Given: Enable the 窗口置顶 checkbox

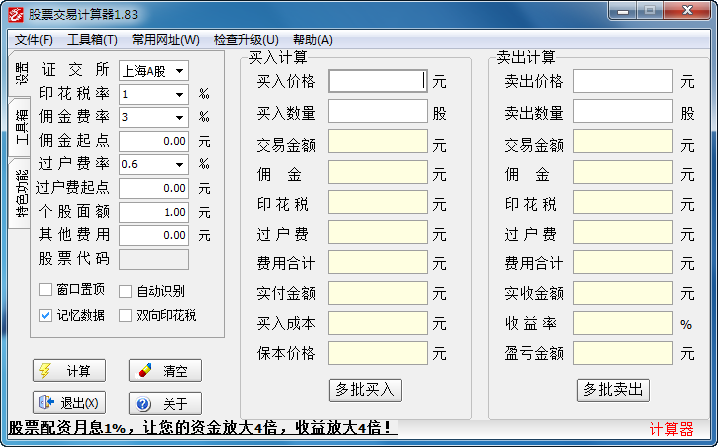Looking at the screenshot, I should [x=45, y=289].
